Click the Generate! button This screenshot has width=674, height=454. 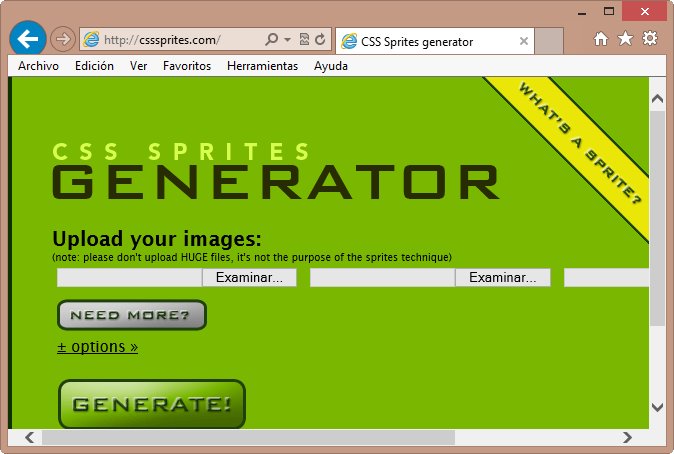pyautogui.click(x=152, y=404)
